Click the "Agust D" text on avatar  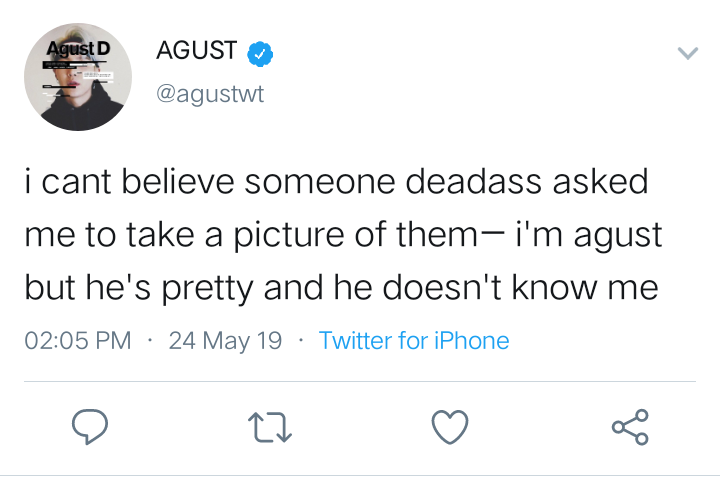(78, 49)
